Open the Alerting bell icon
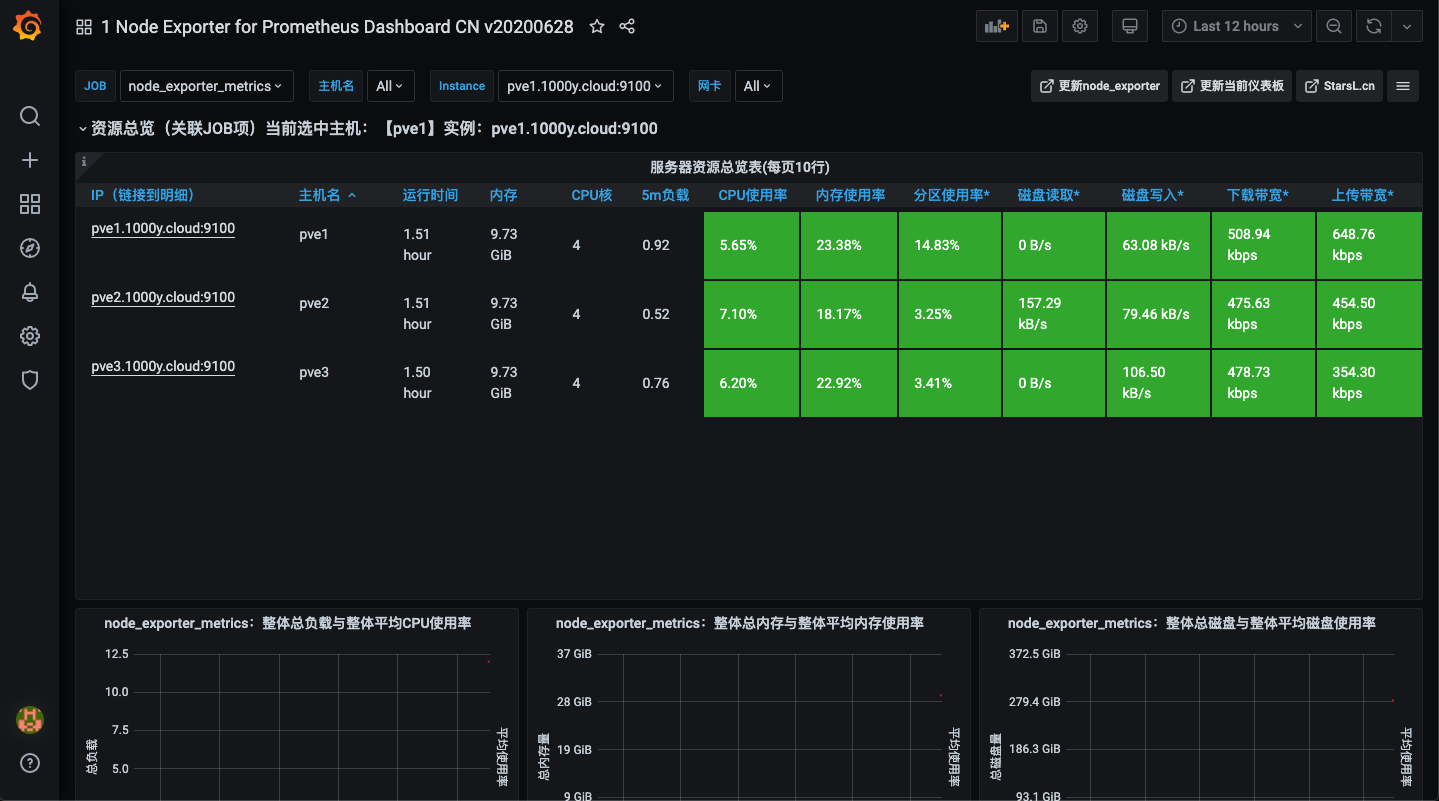This screenshot has height=801, width=1439. click(30, 292)
